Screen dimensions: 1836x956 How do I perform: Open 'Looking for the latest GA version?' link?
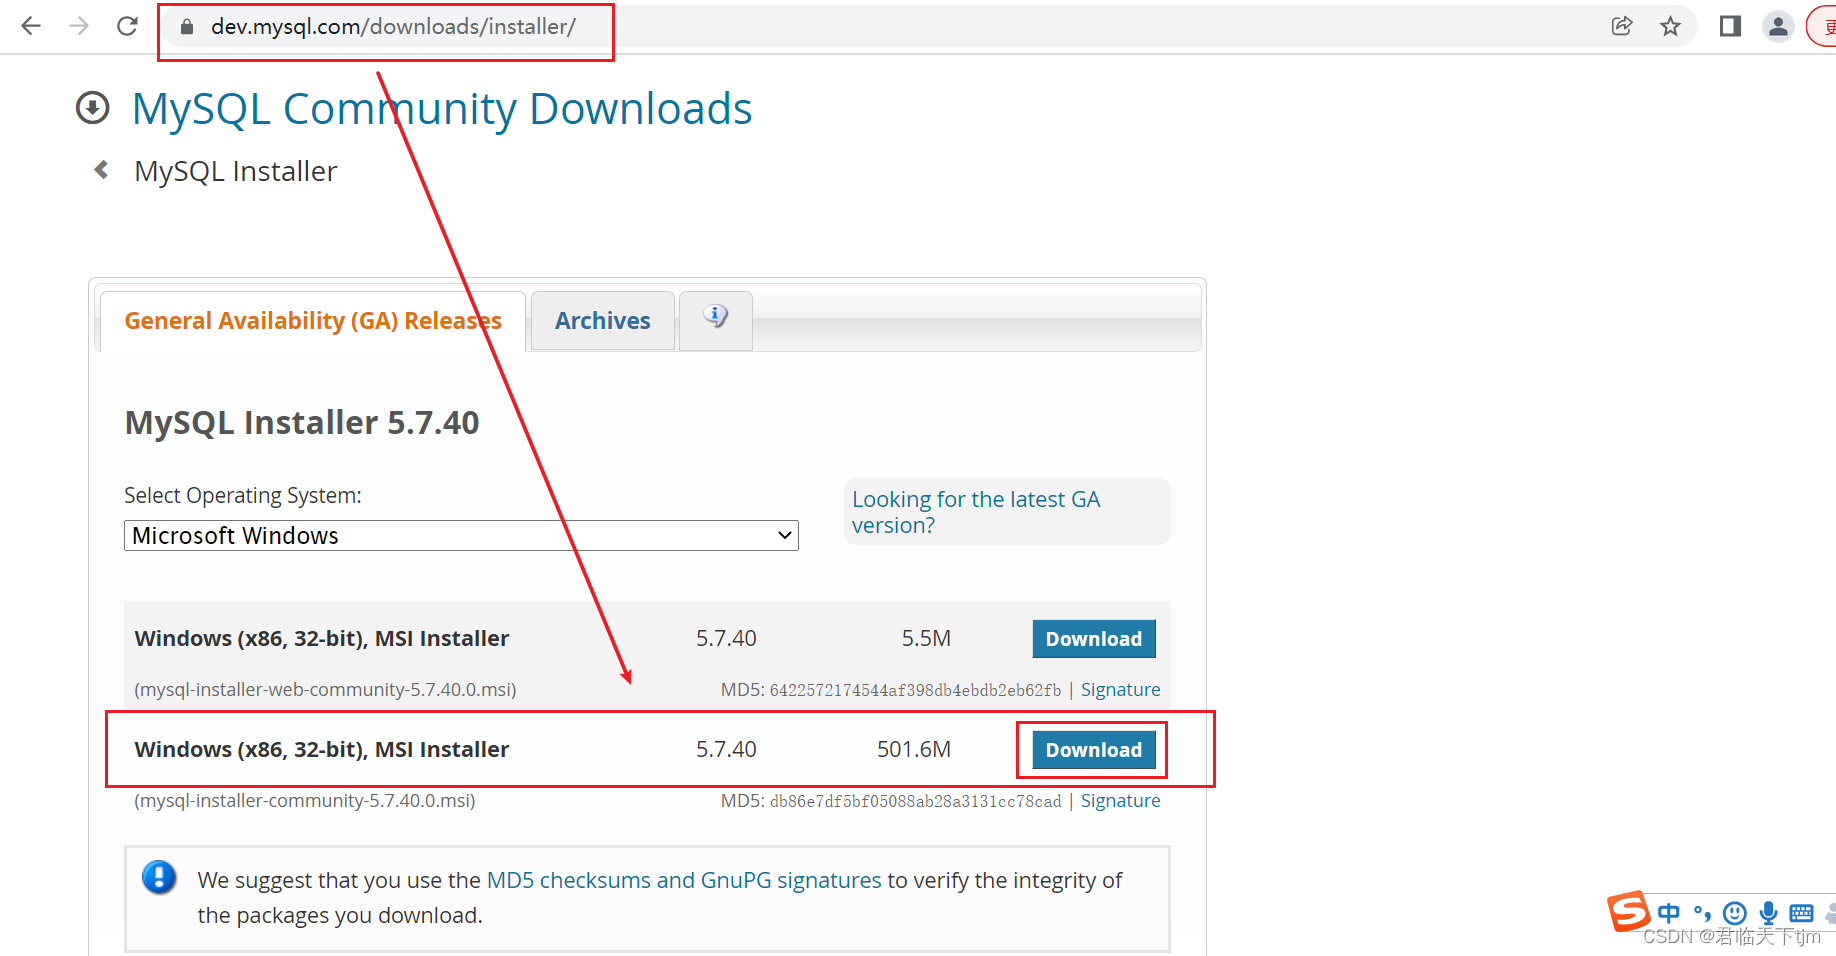(976, 512)
